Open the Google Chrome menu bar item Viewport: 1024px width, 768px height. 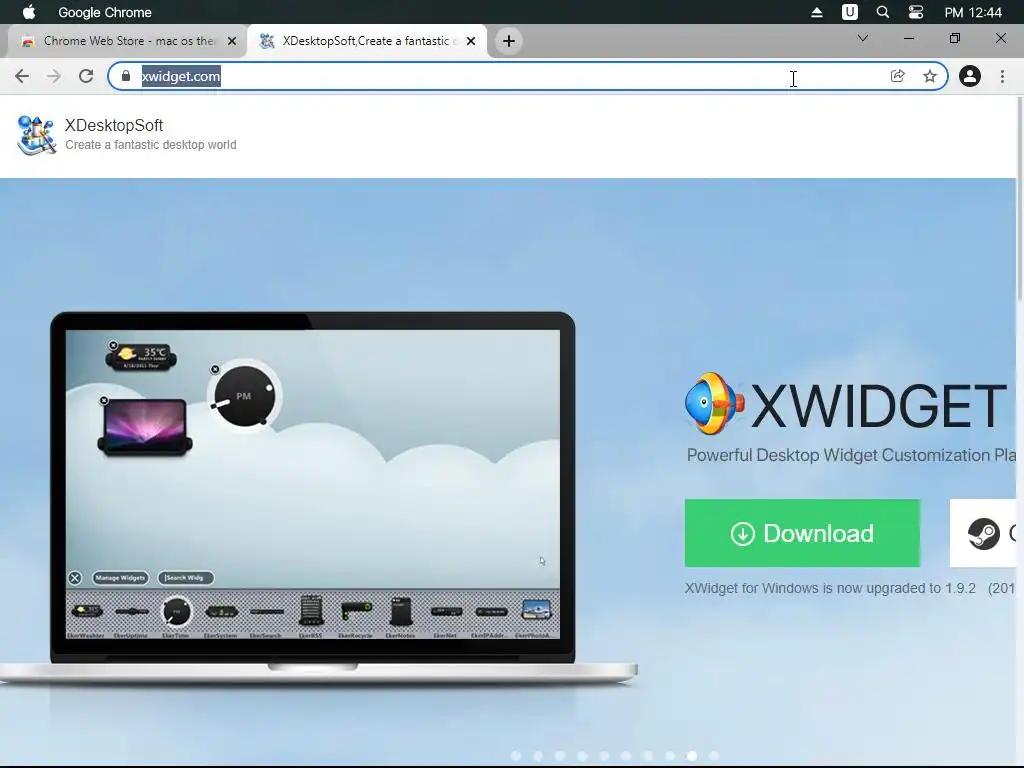click(x=104, y=12)
